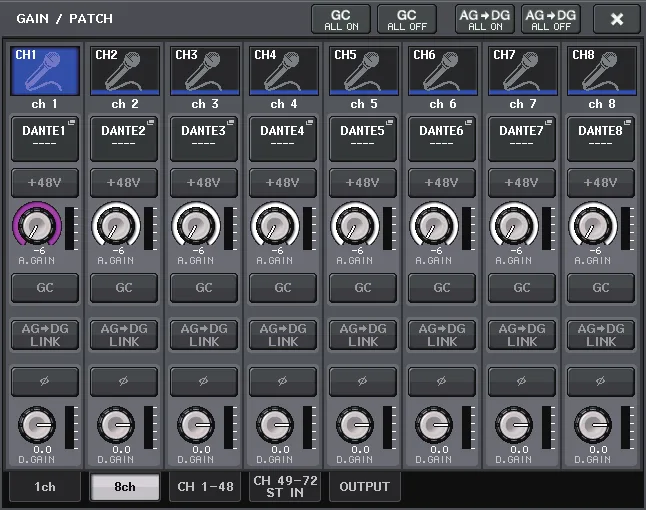Select the CH8 microphone channel icon
646x510 pixels.
(602, 71)
